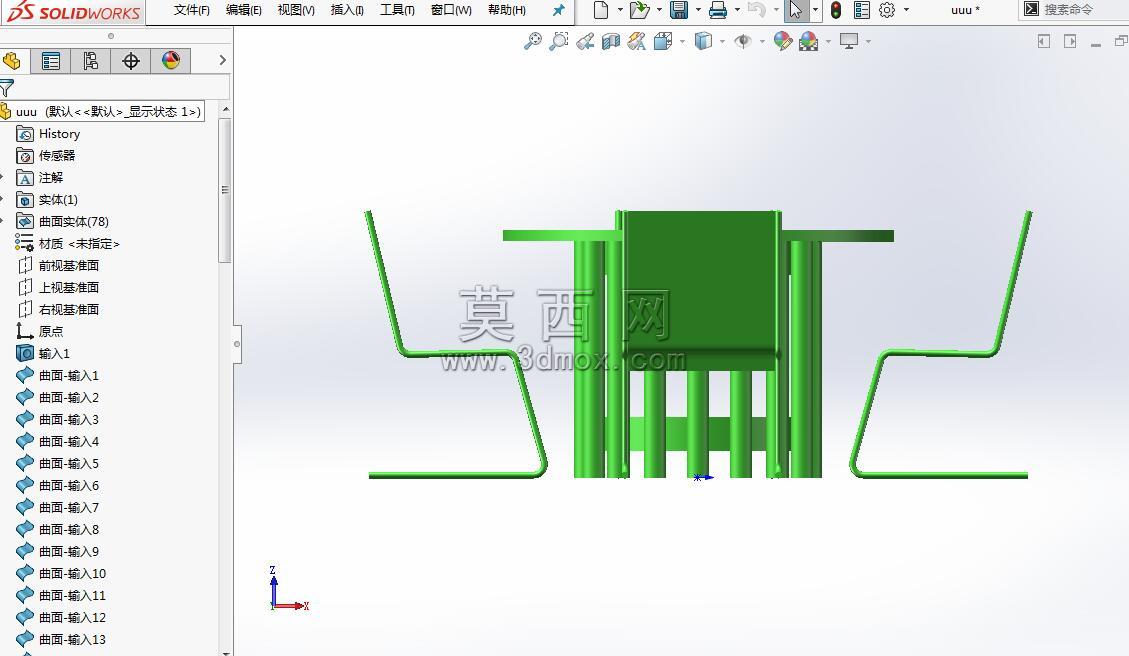Activate the Select cursor tool
This screenshot has height=656, width=1129.
[x=796, y=9]
